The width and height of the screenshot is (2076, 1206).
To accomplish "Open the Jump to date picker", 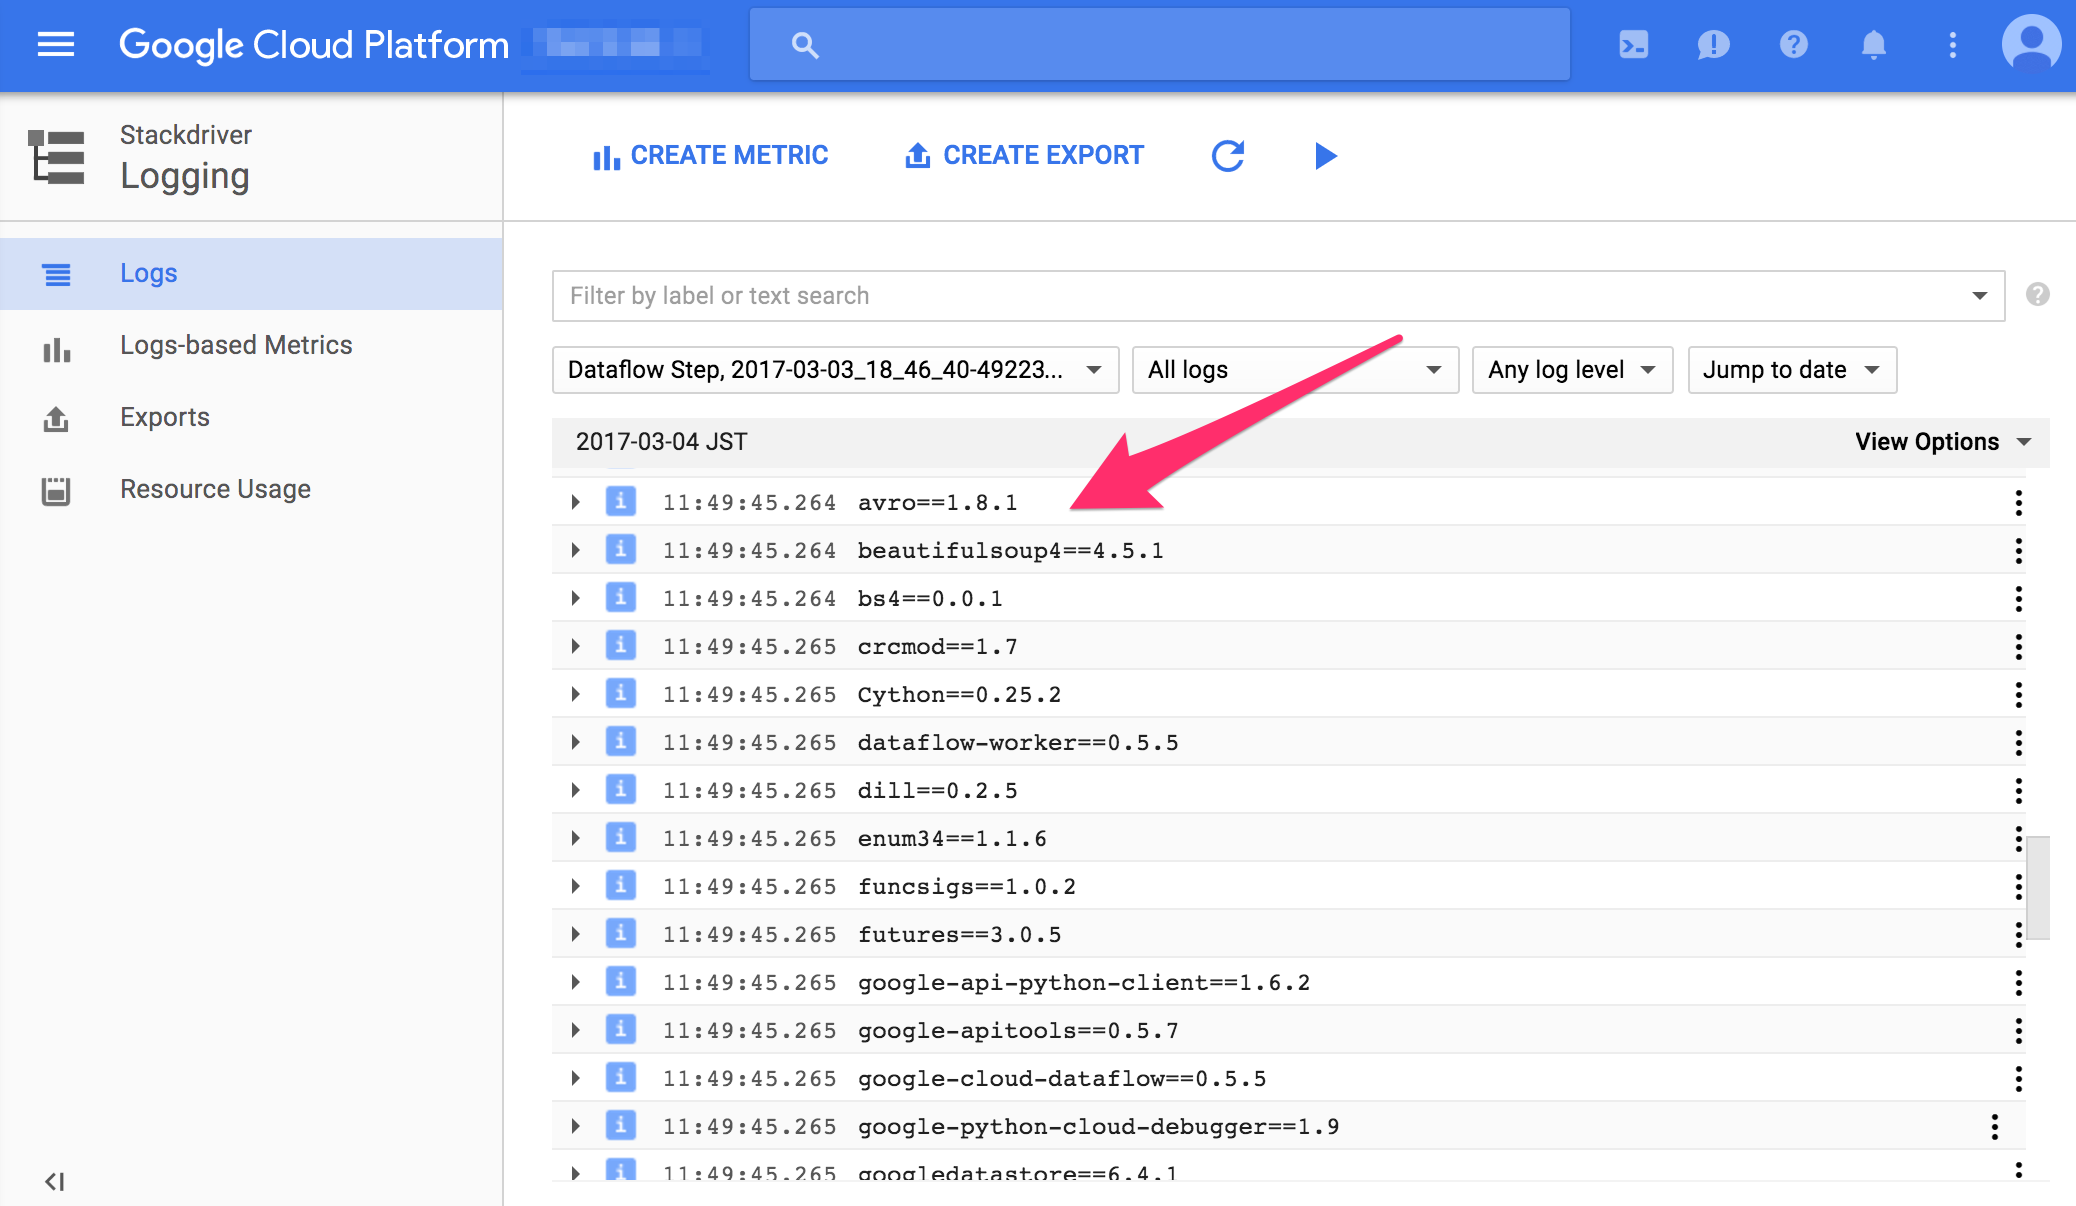I will coord(1789,370).
